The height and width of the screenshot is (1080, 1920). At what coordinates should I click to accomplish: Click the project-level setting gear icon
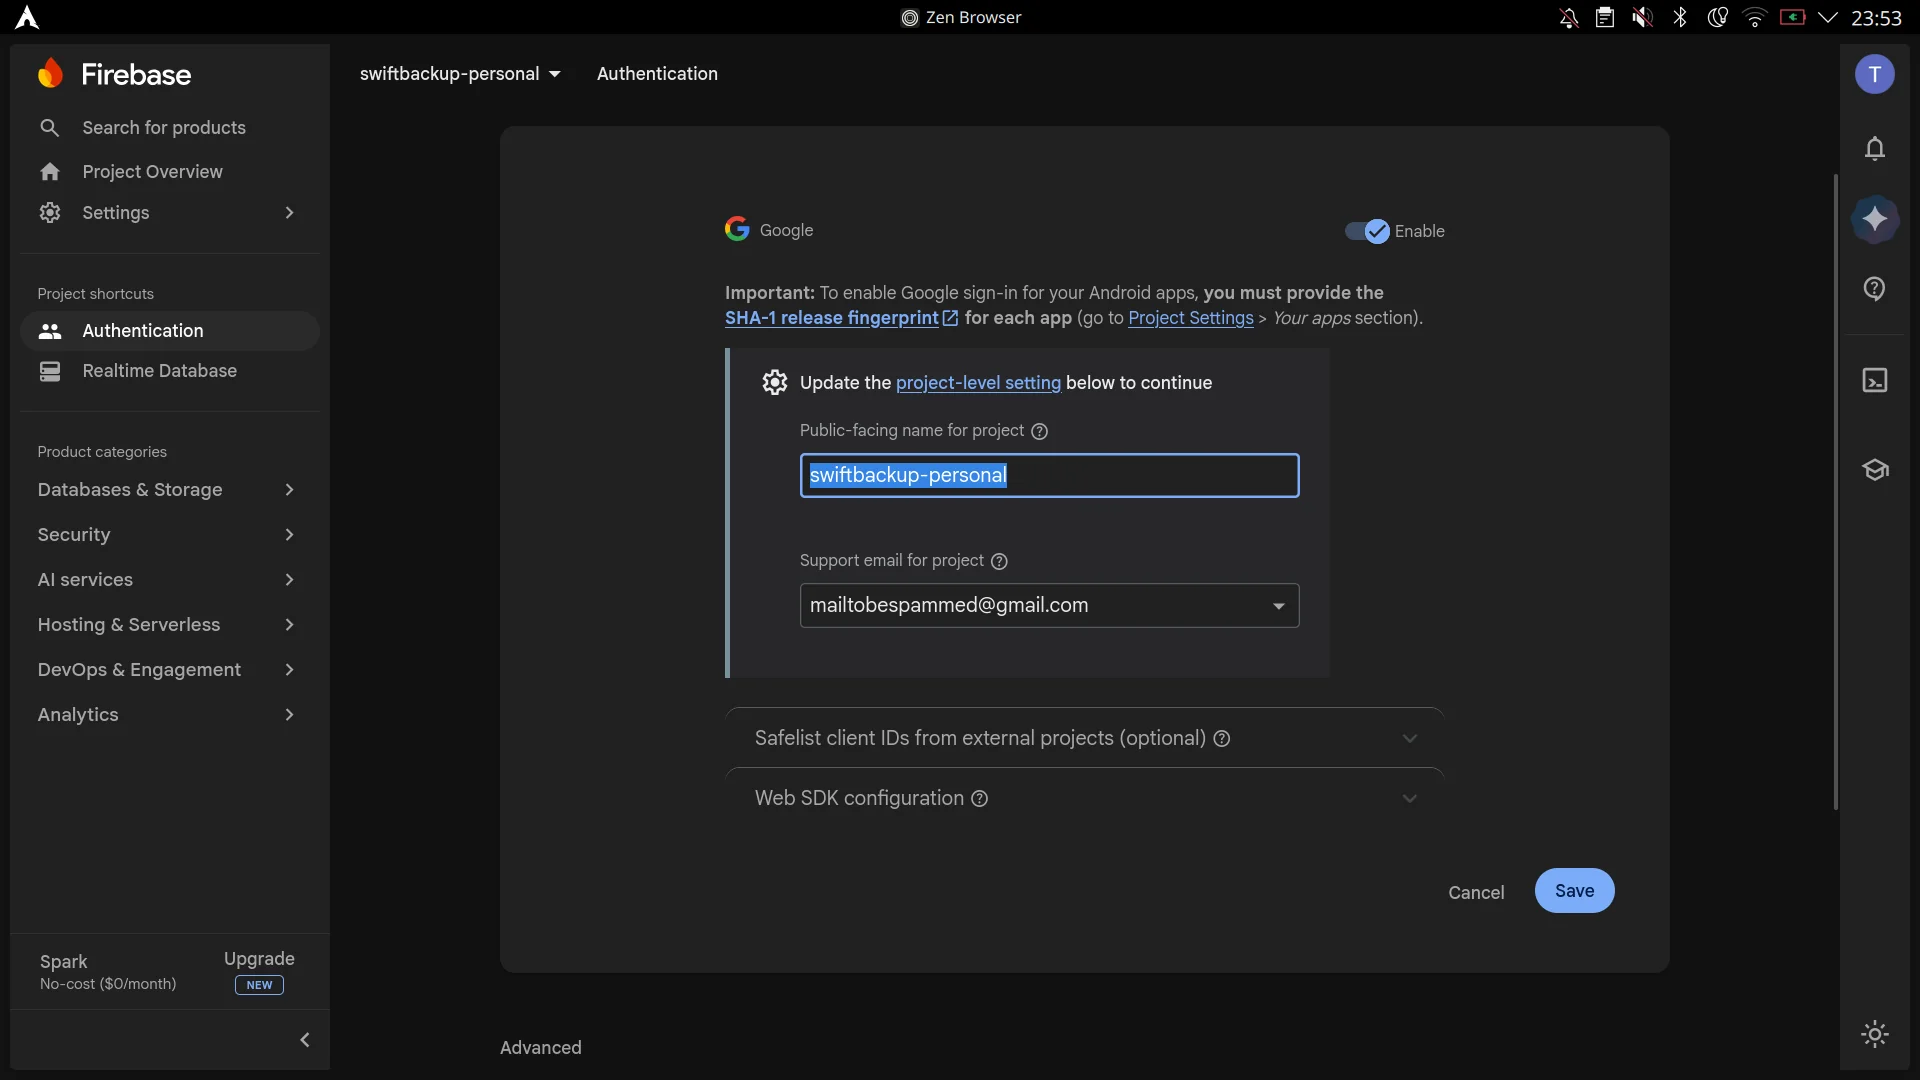tap(775, 383)
